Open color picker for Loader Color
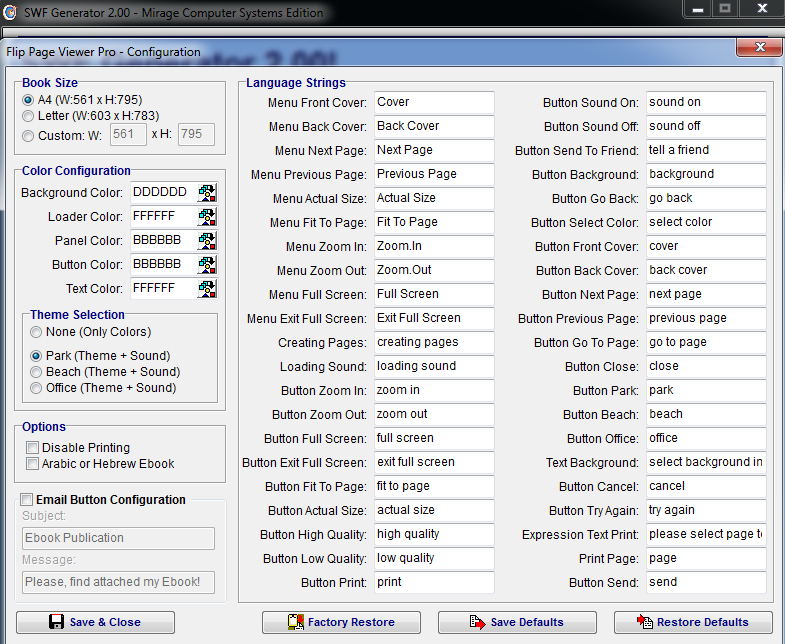Image resolution: width=785 pixels, height=644 pixels. (207, 217)
